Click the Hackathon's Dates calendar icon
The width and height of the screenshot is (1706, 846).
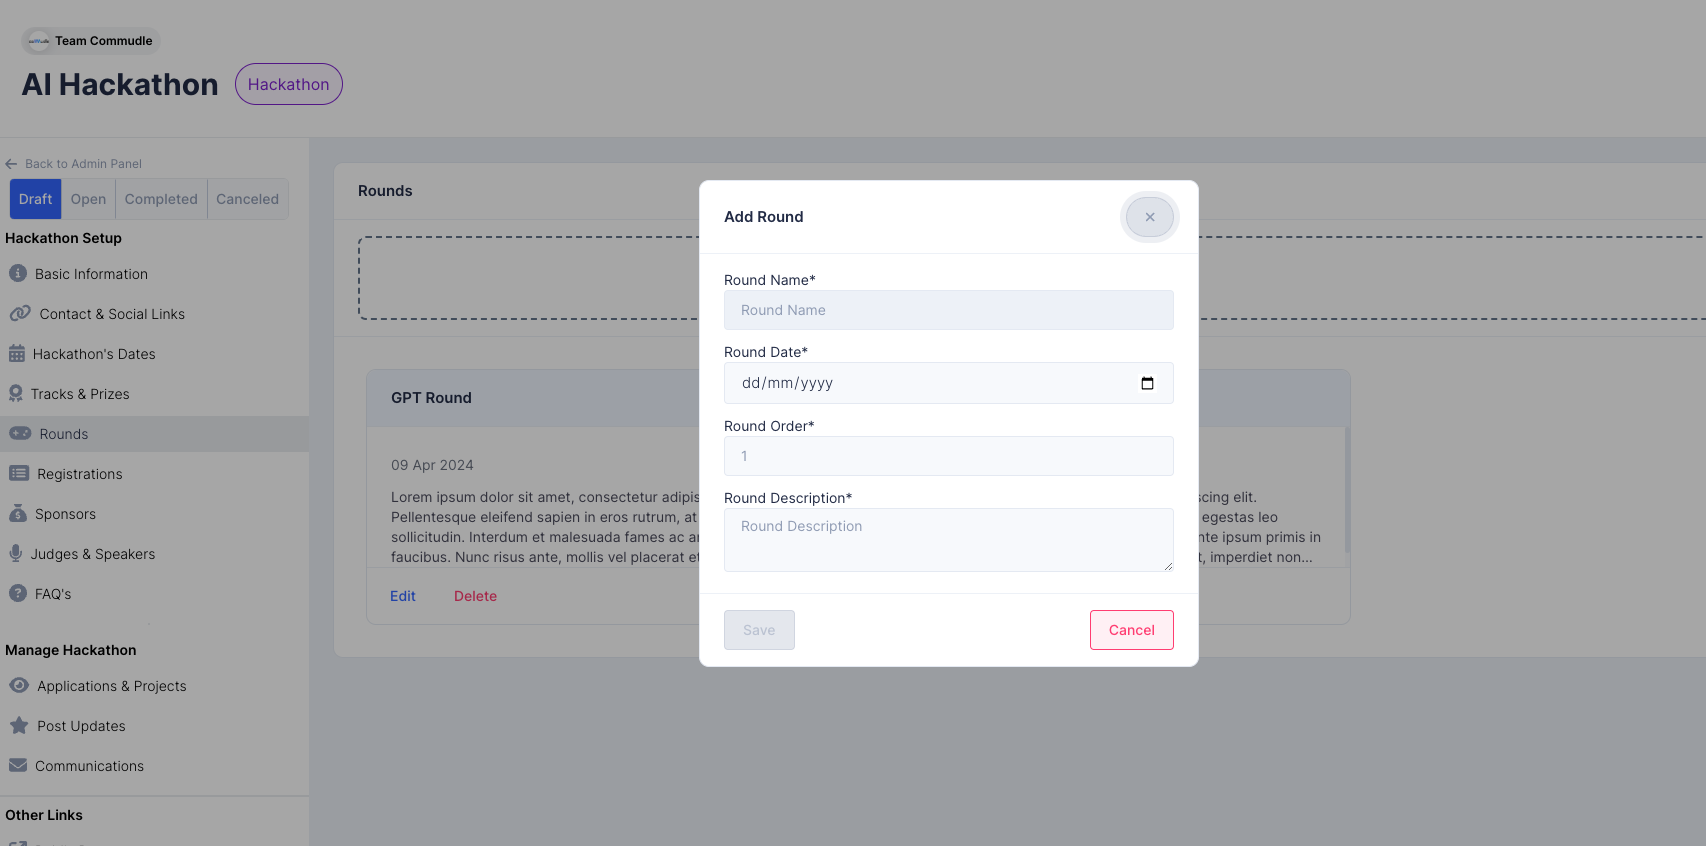[17, 353]
